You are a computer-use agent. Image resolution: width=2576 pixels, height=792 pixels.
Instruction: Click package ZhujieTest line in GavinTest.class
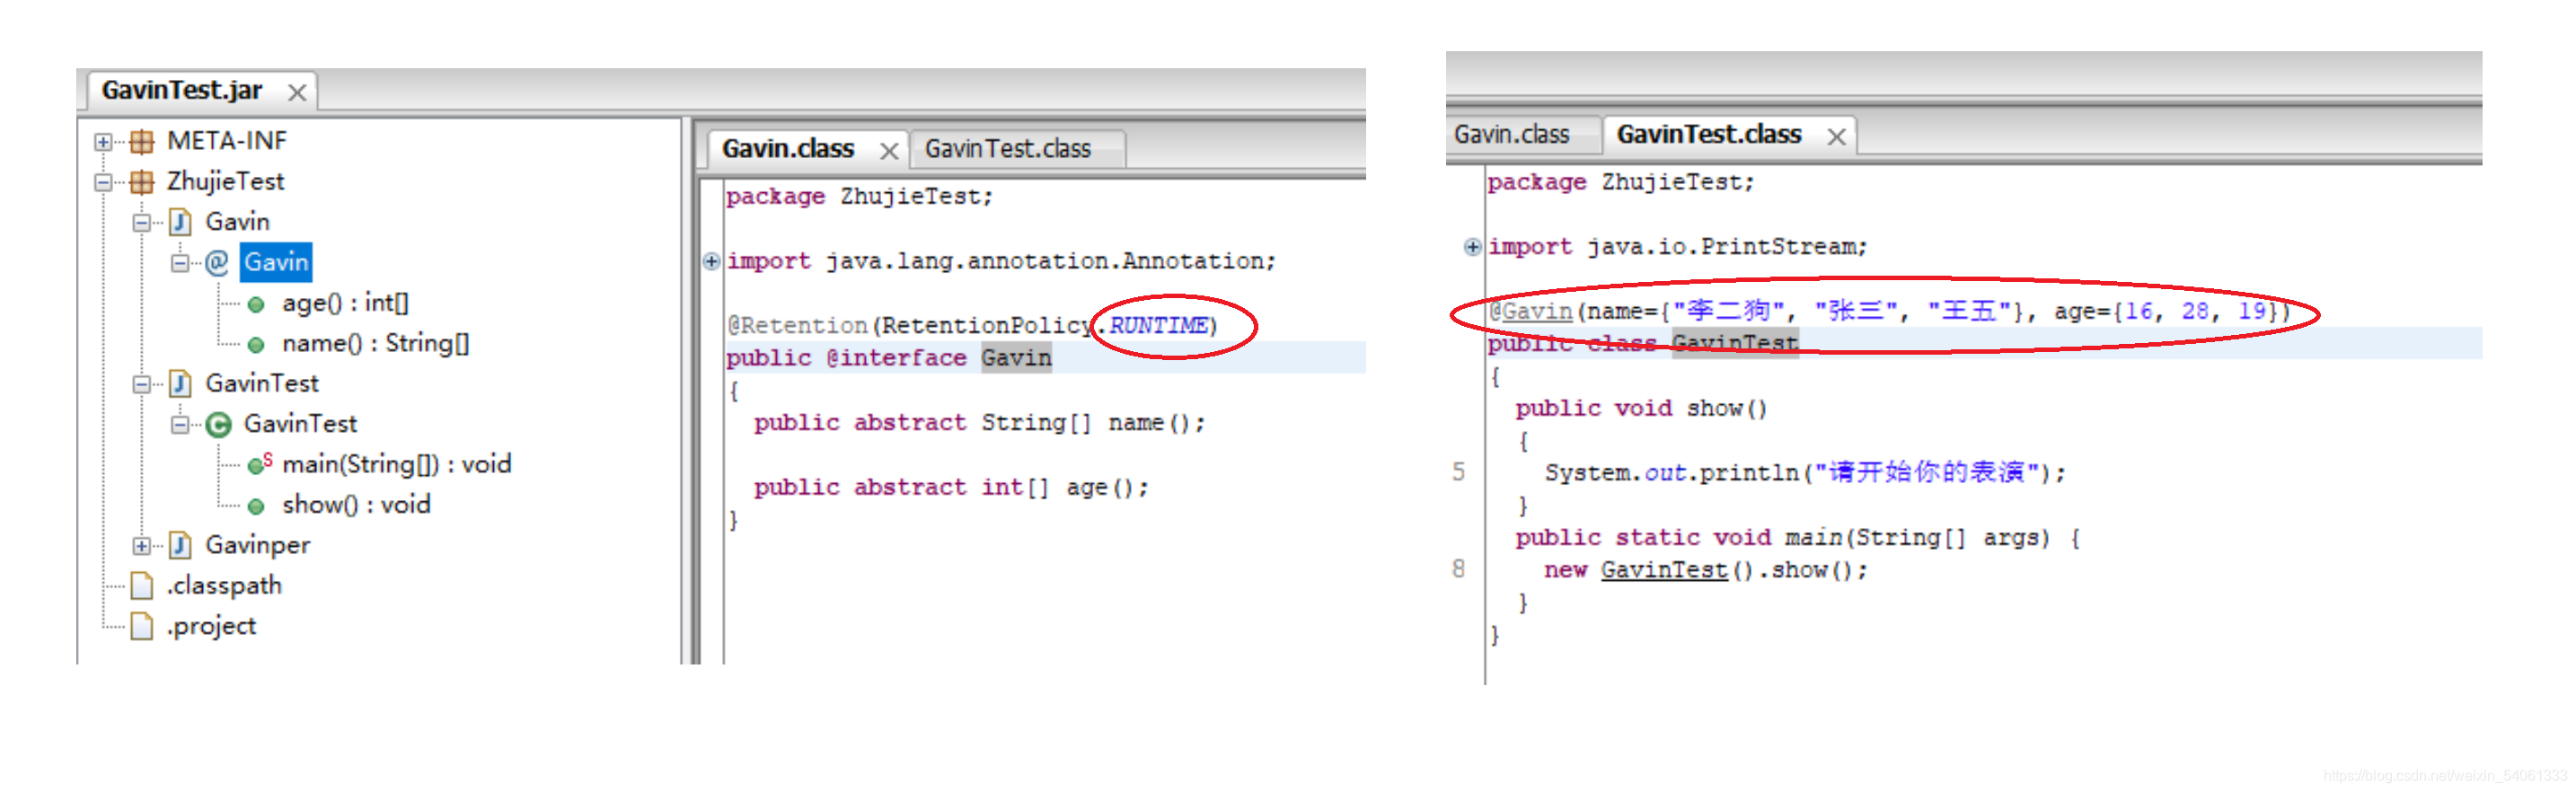coord(1621,183)
